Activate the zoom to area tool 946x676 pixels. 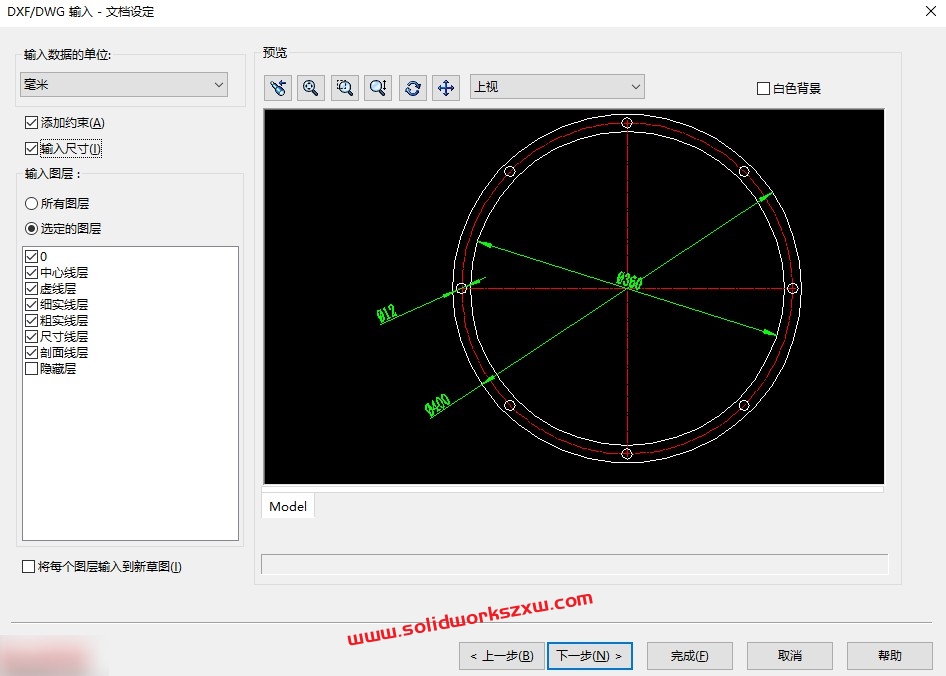(345, 88)
